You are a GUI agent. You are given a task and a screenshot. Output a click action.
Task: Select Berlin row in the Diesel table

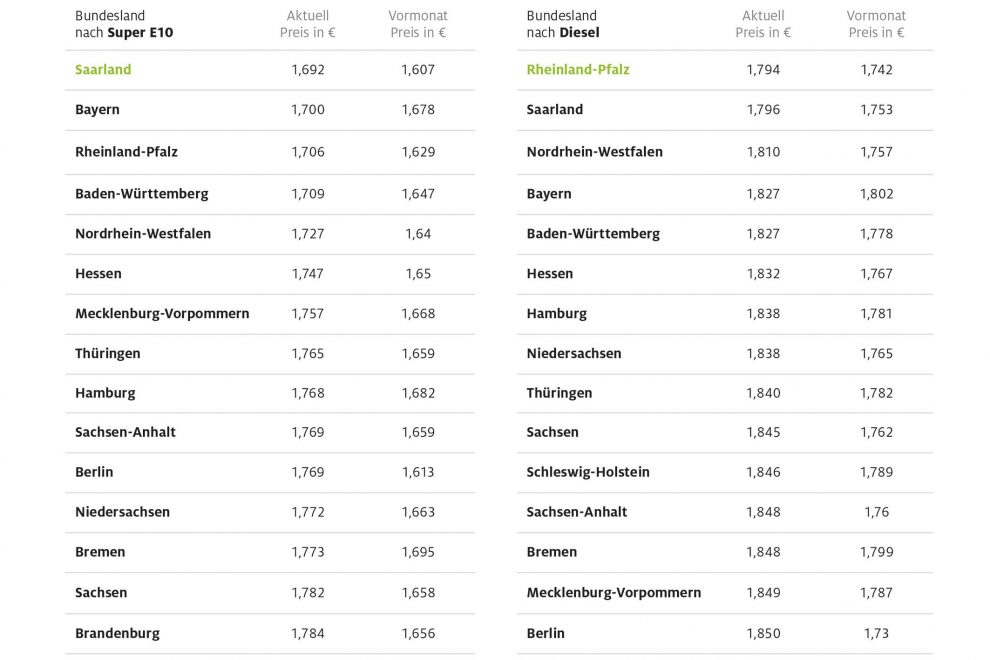tap(545, 633)
